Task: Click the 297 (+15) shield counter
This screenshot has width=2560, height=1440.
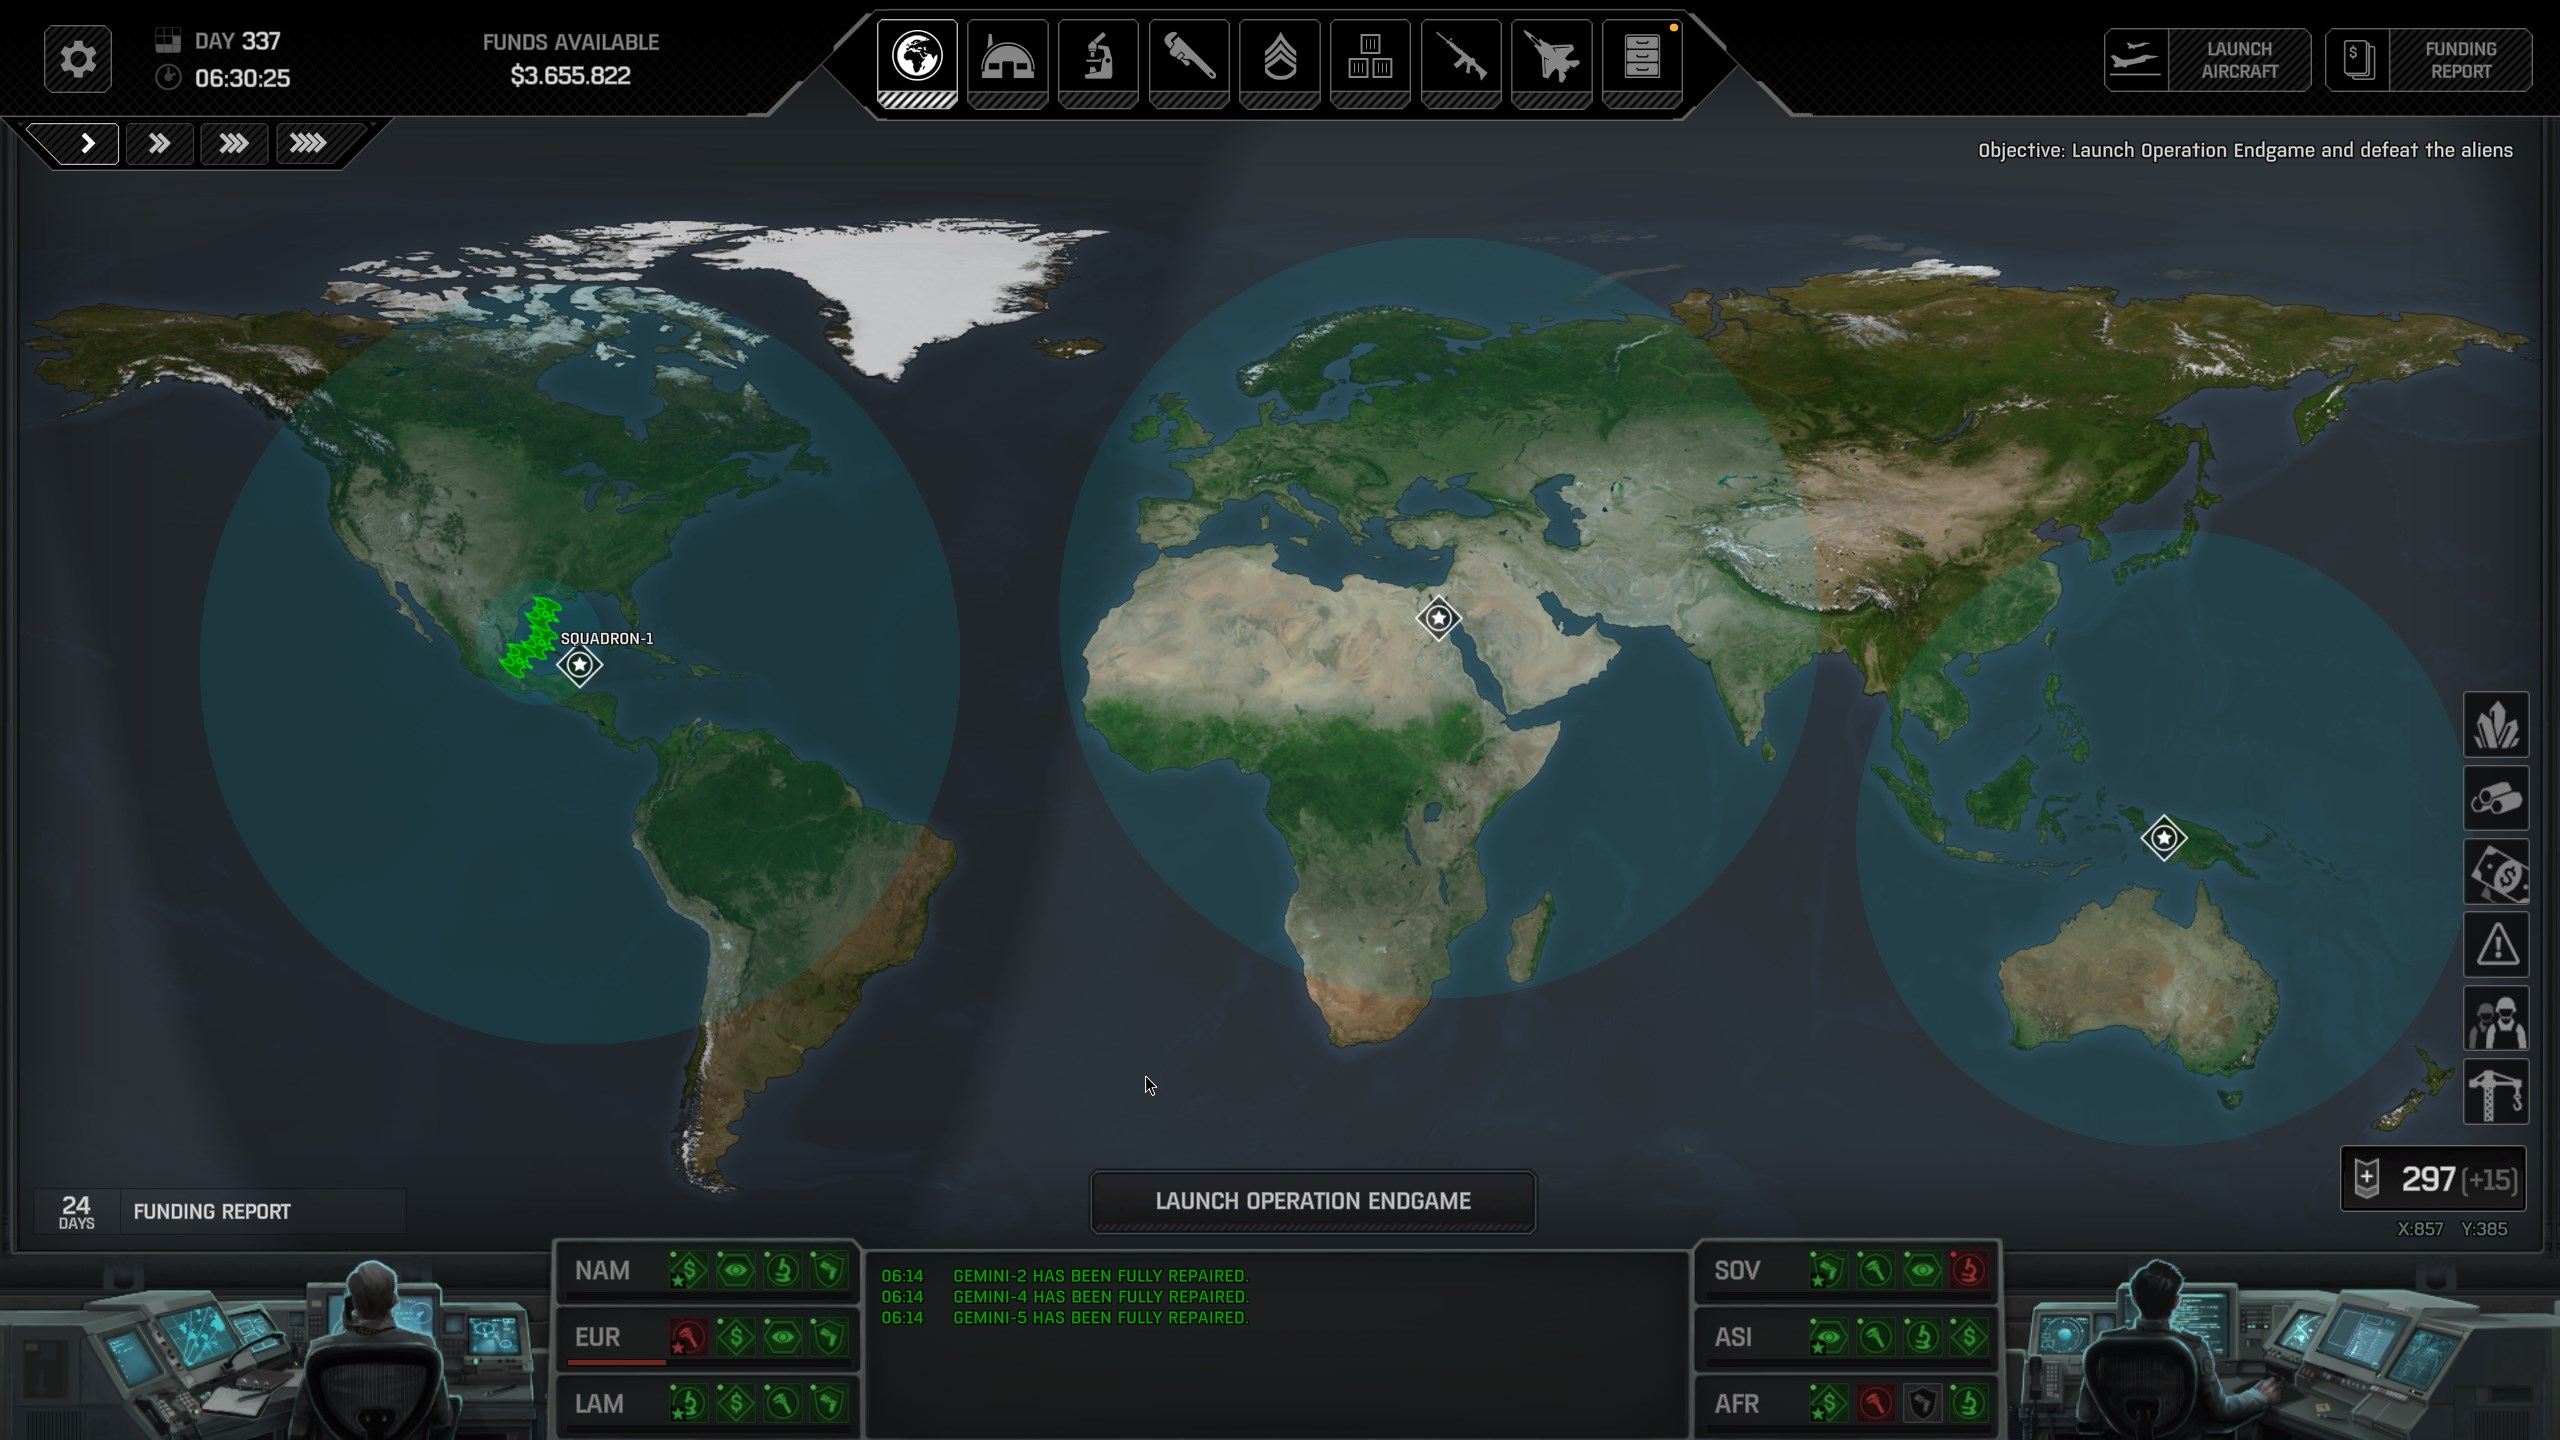Action: click(2434, 1179)
